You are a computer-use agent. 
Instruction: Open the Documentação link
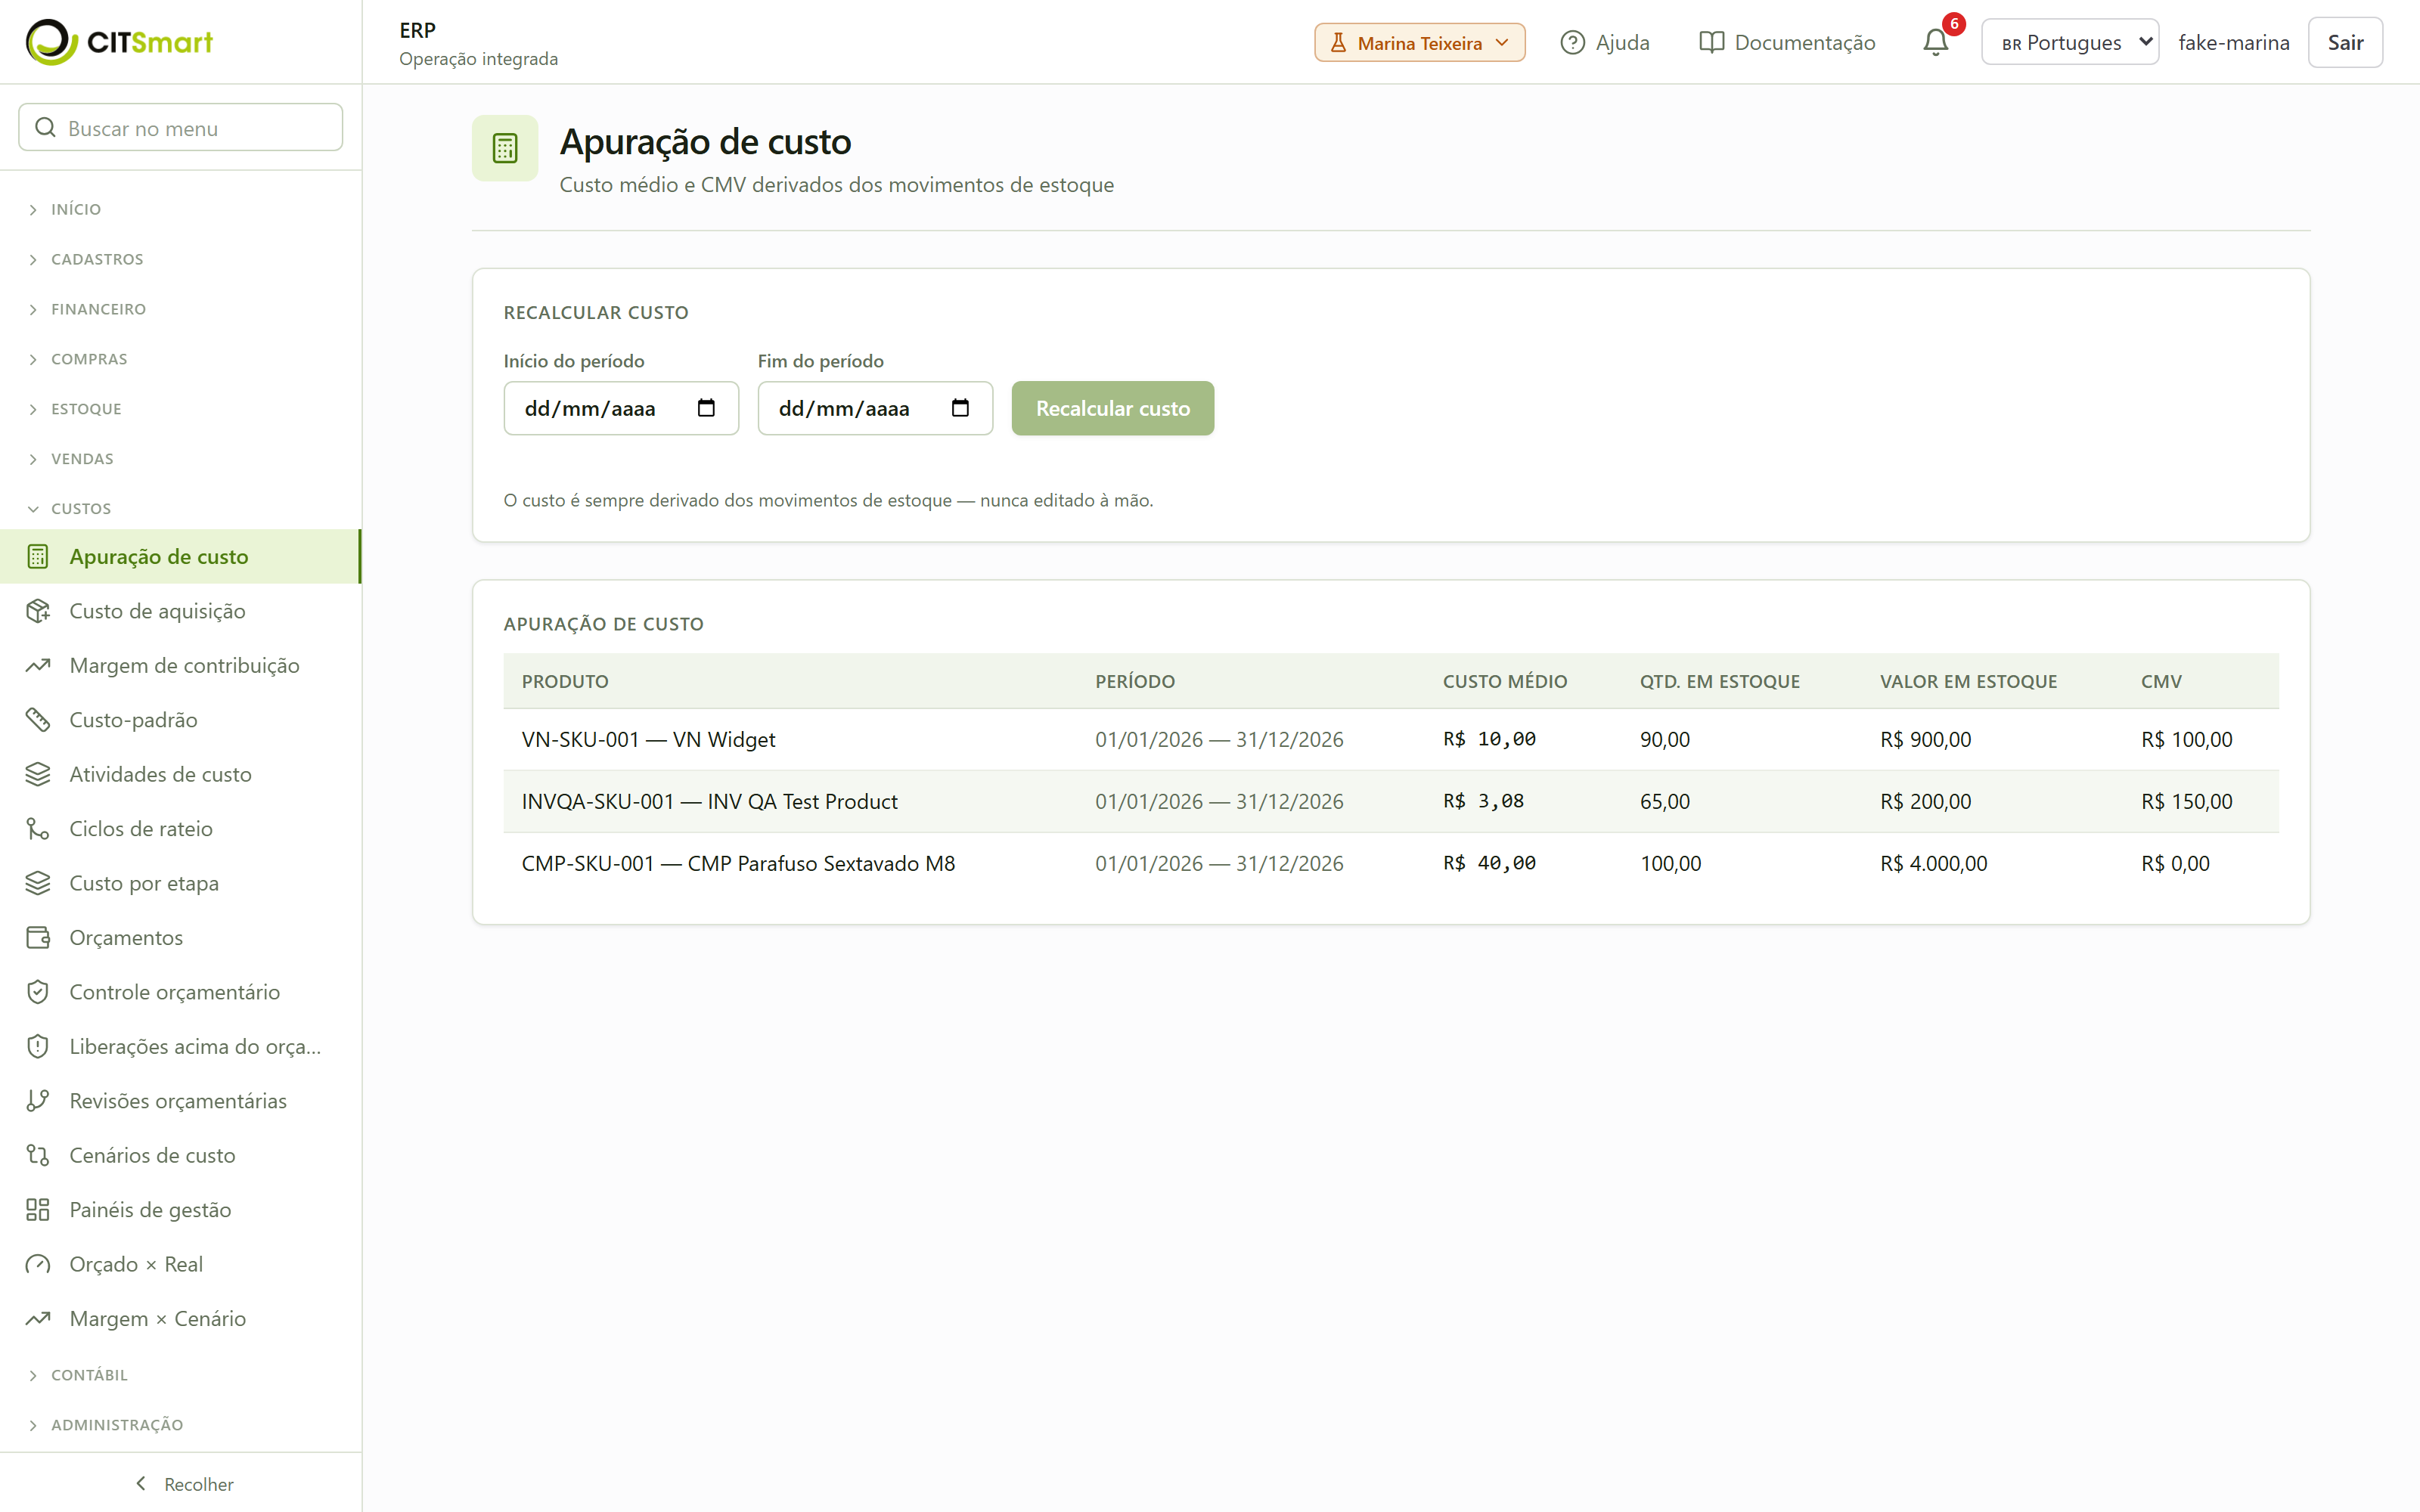[1786, 42]
